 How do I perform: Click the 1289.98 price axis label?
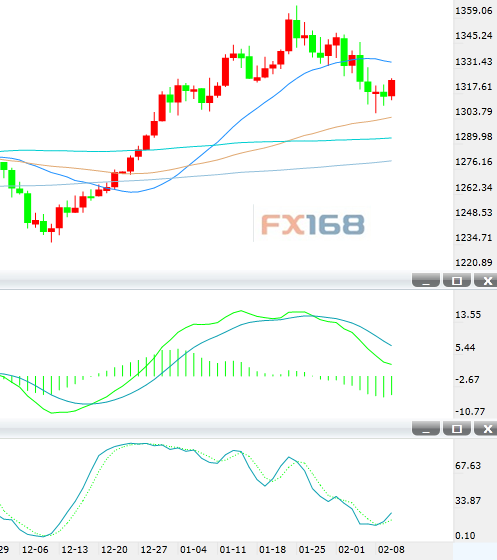coord(473,136)
